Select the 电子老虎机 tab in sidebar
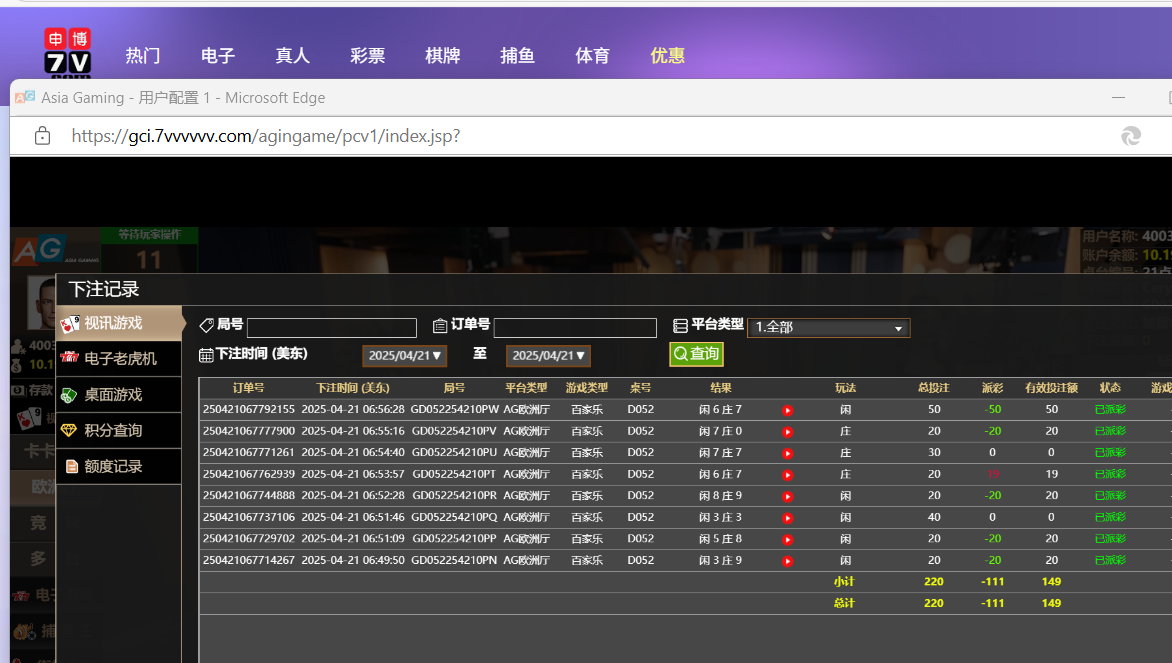Screen dimensions: 1172x663 [x=119, y=358]
